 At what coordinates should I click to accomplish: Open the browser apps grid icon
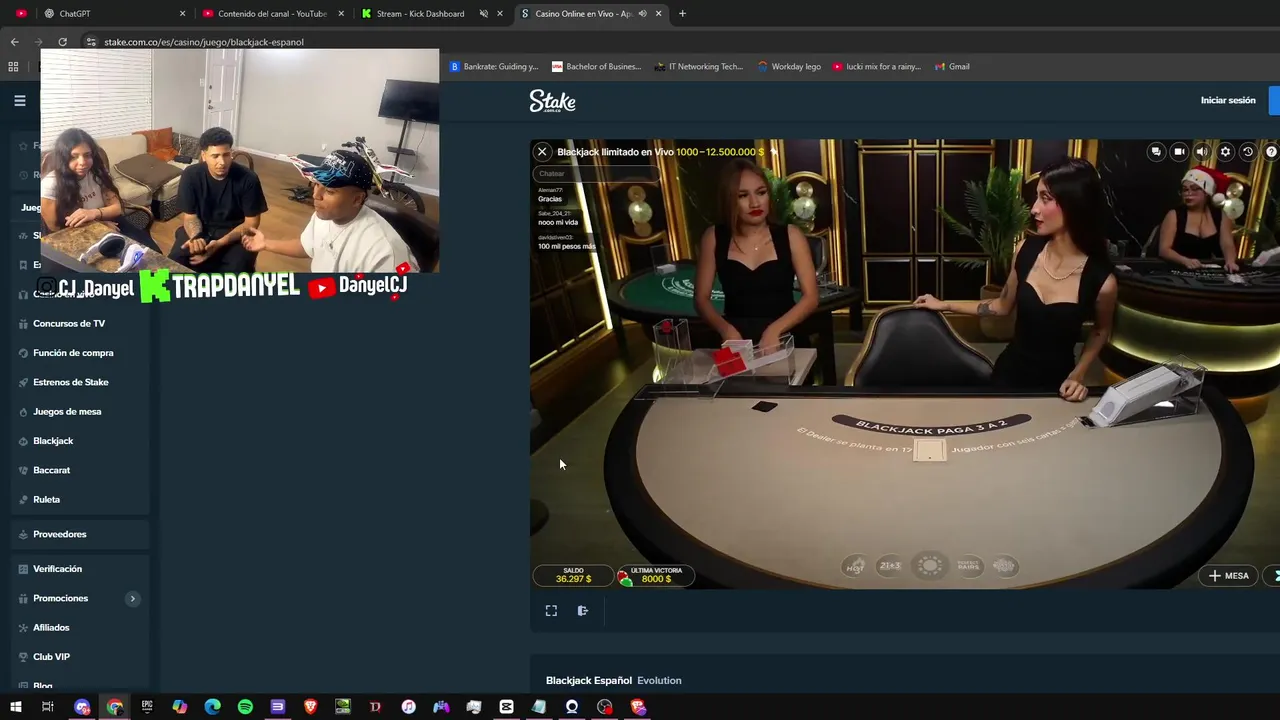(x=13, y=67)
